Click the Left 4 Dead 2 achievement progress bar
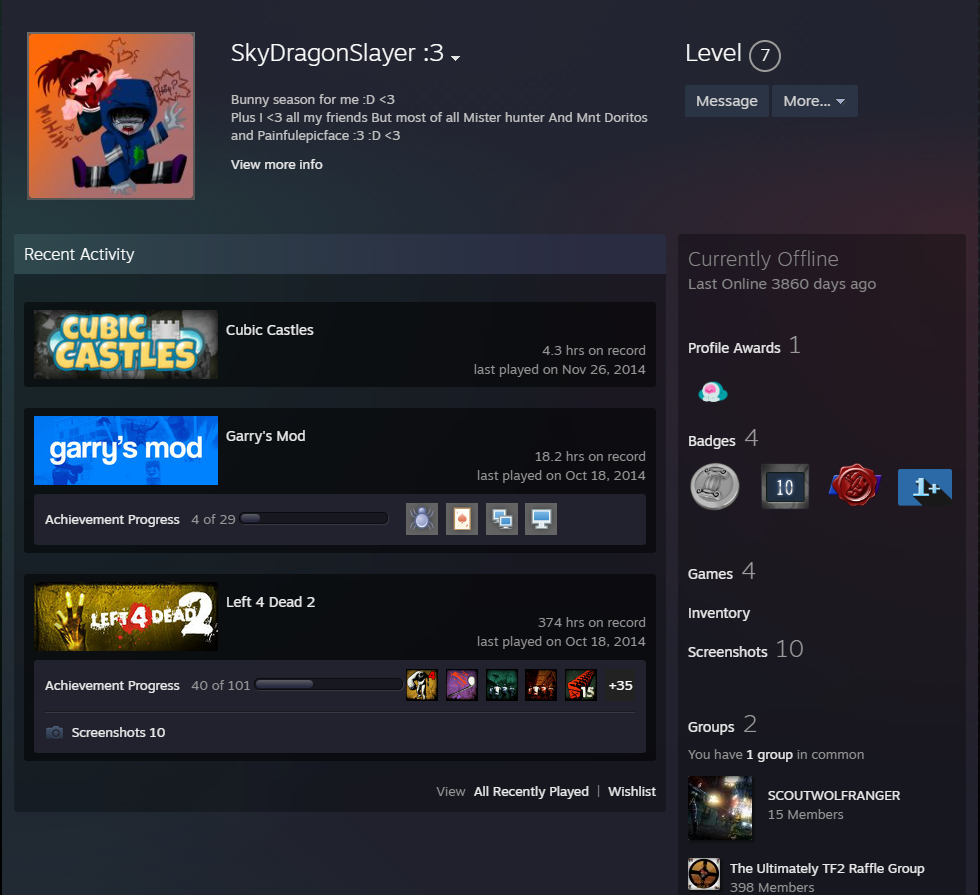This screenshot has width=980, height=895. coord(329,684)
